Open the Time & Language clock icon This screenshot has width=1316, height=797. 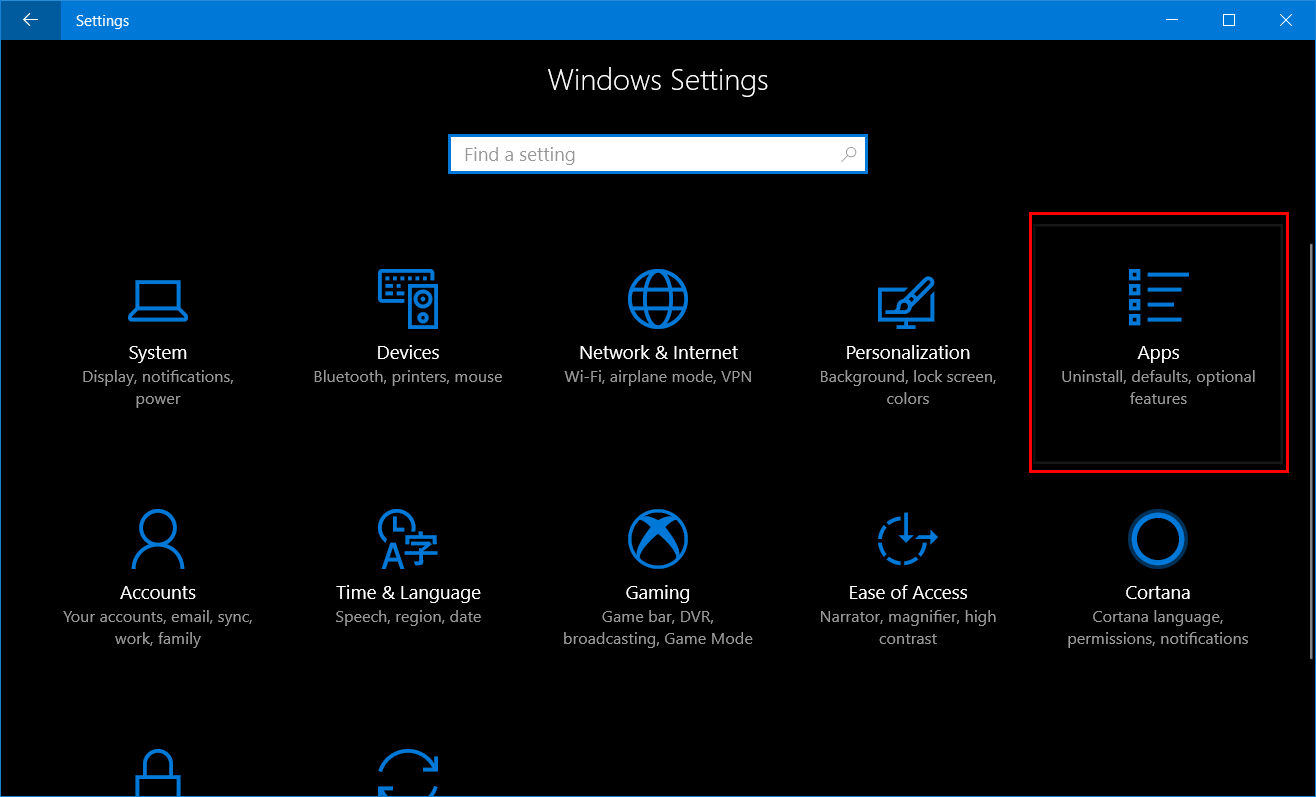tap(408, 539)
